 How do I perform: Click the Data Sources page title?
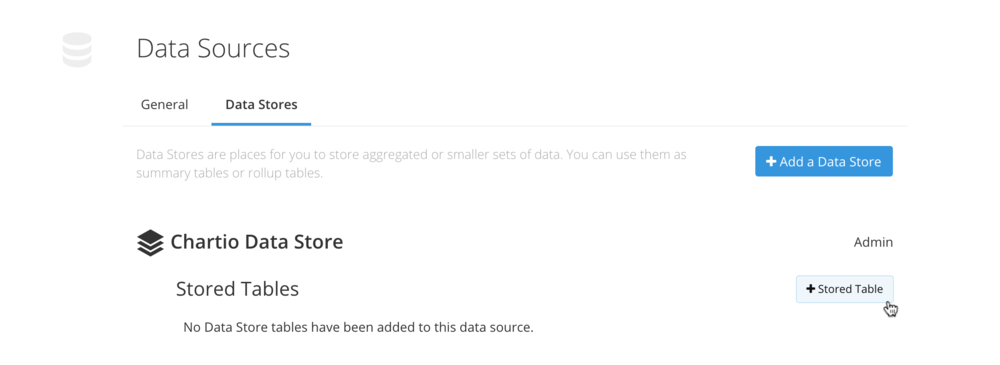(x=213, y=48)
